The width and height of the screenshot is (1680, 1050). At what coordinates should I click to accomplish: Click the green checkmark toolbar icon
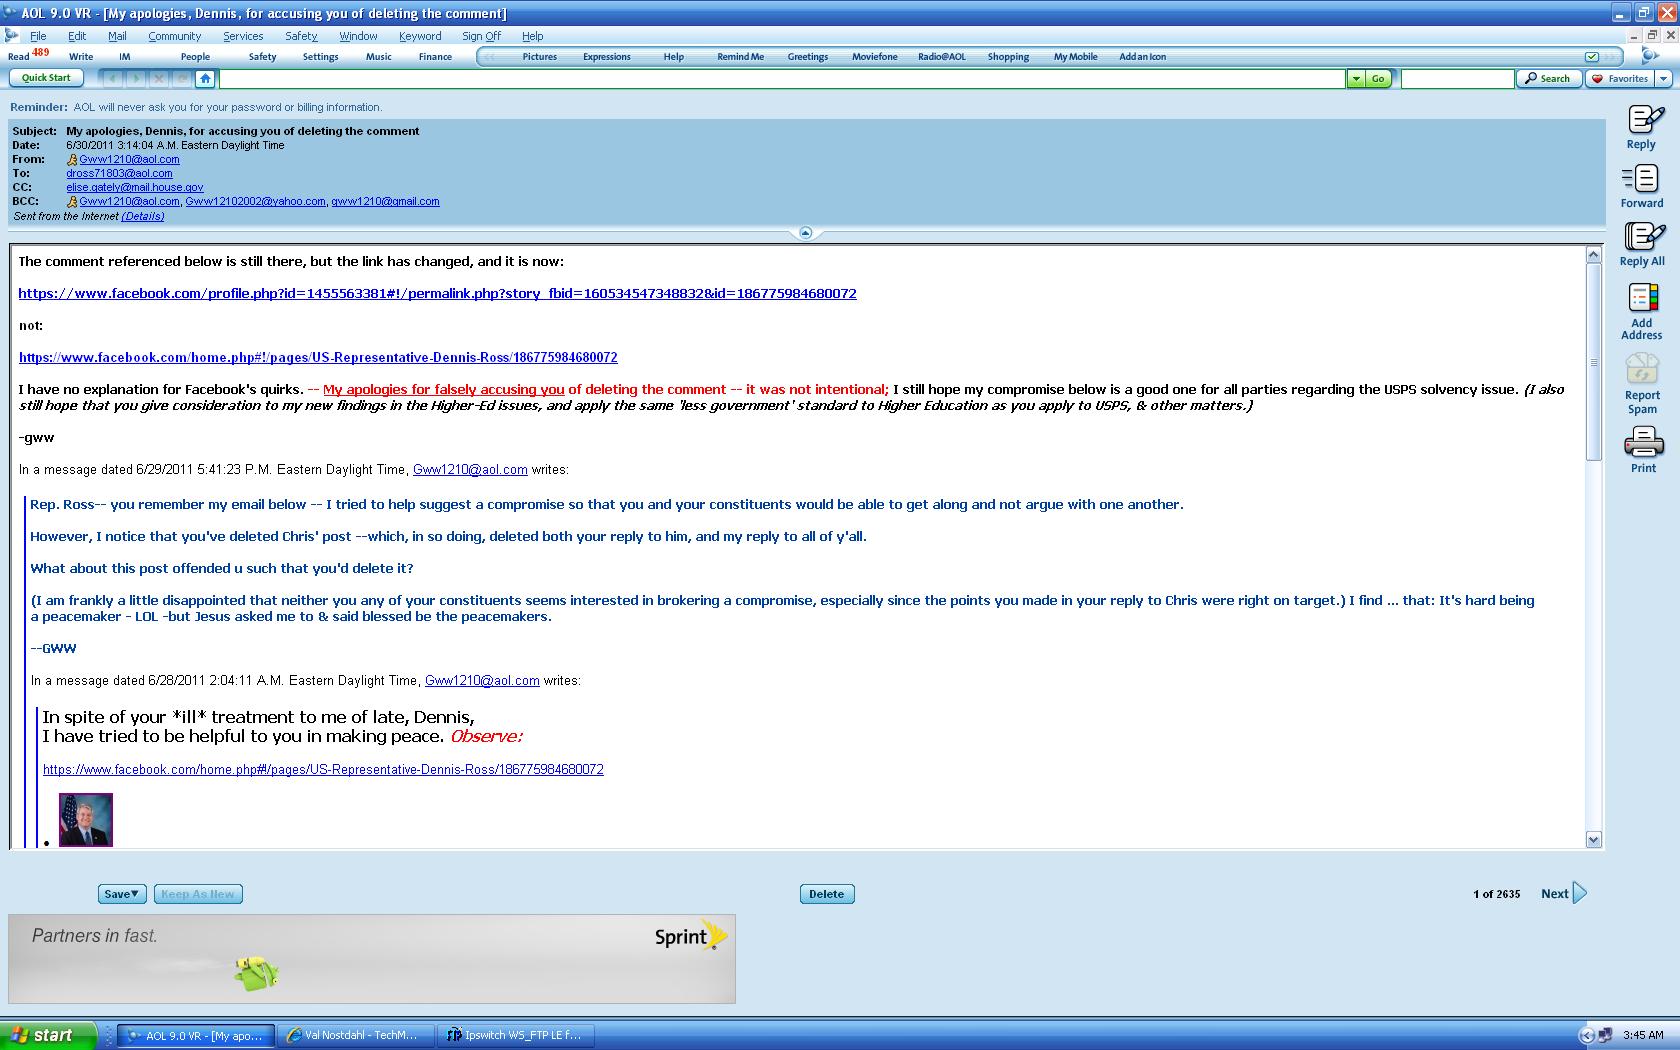pyautogui.click(x=1591, y=57)
